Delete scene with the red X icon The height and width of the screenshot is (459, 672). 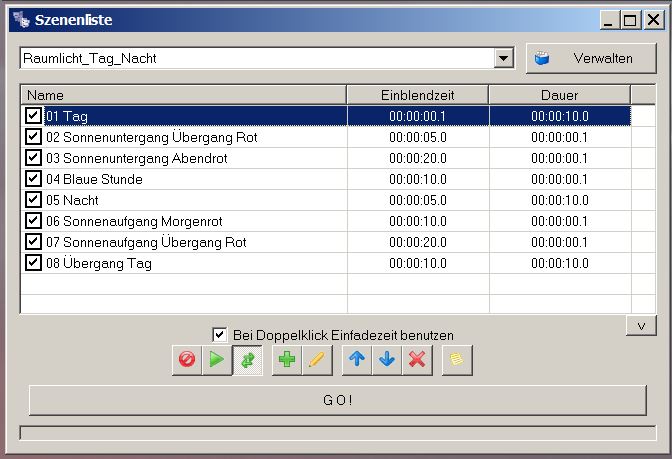point(417,360)
